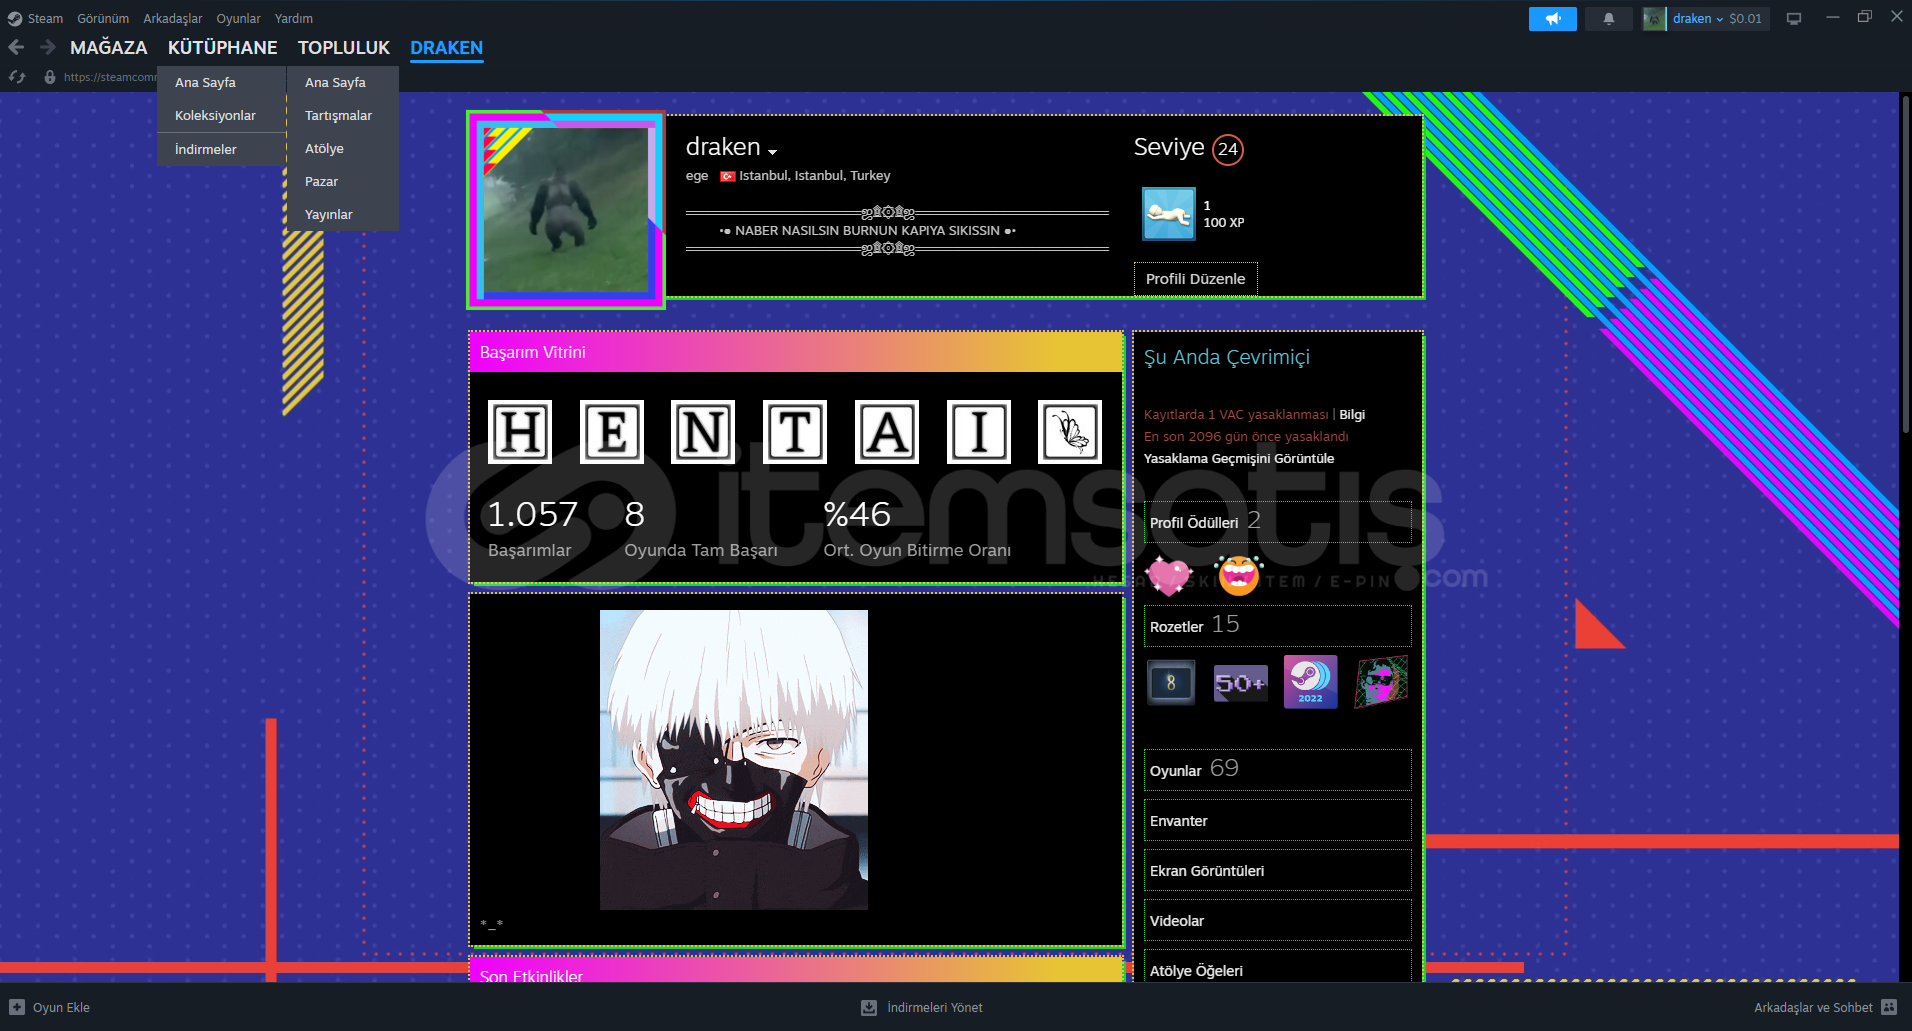
Task: Open the Atölye Öğeleri link
Action: click(1277, 968)
